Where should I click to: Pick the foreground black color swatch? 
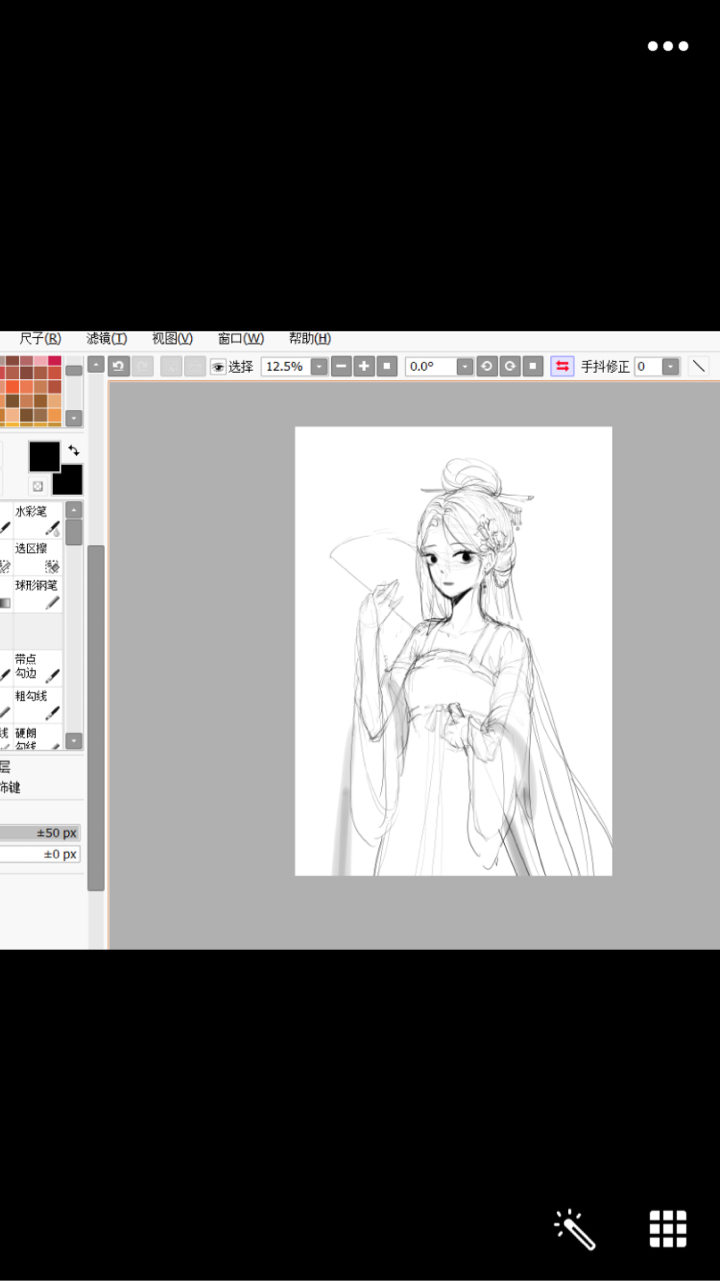44,457
